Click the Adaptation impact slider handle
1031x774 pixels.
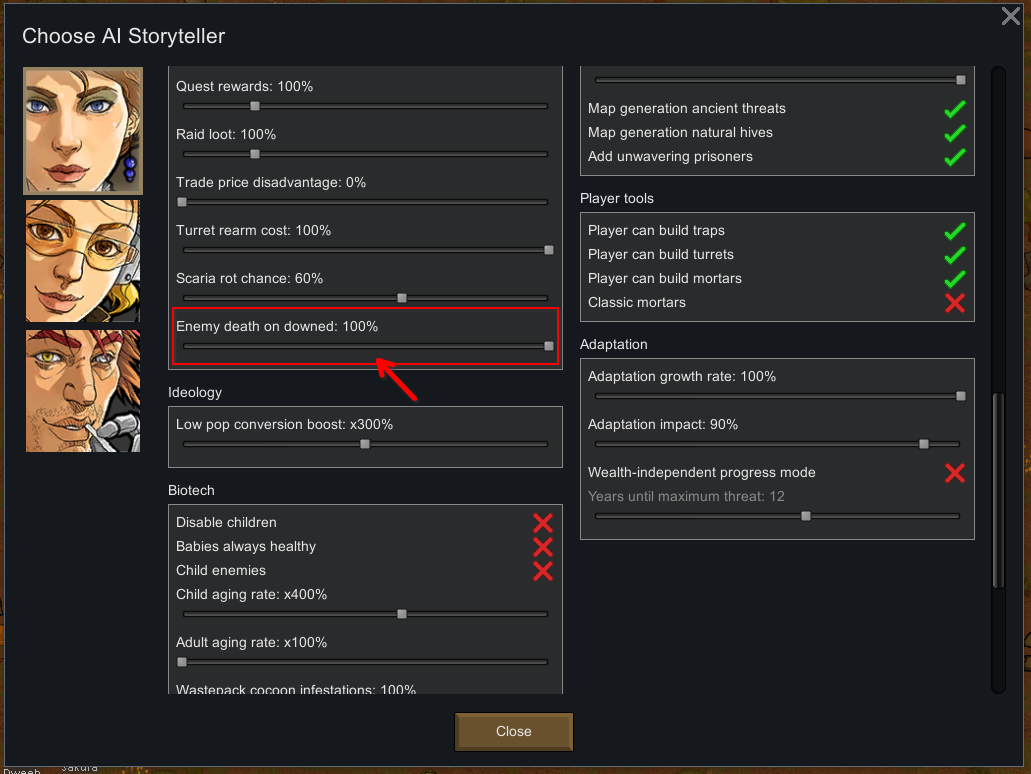pyautogui.click(x=924, y=444)
